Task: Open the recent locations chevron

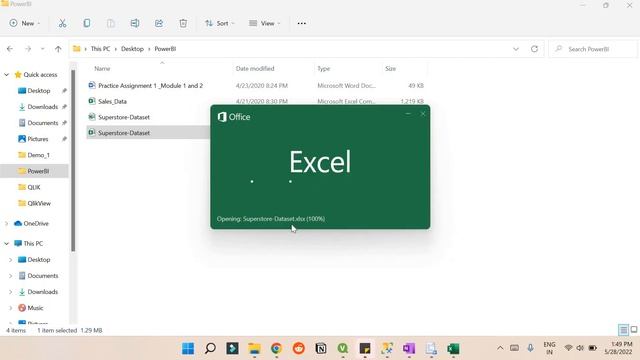Action: click(42, 49)
